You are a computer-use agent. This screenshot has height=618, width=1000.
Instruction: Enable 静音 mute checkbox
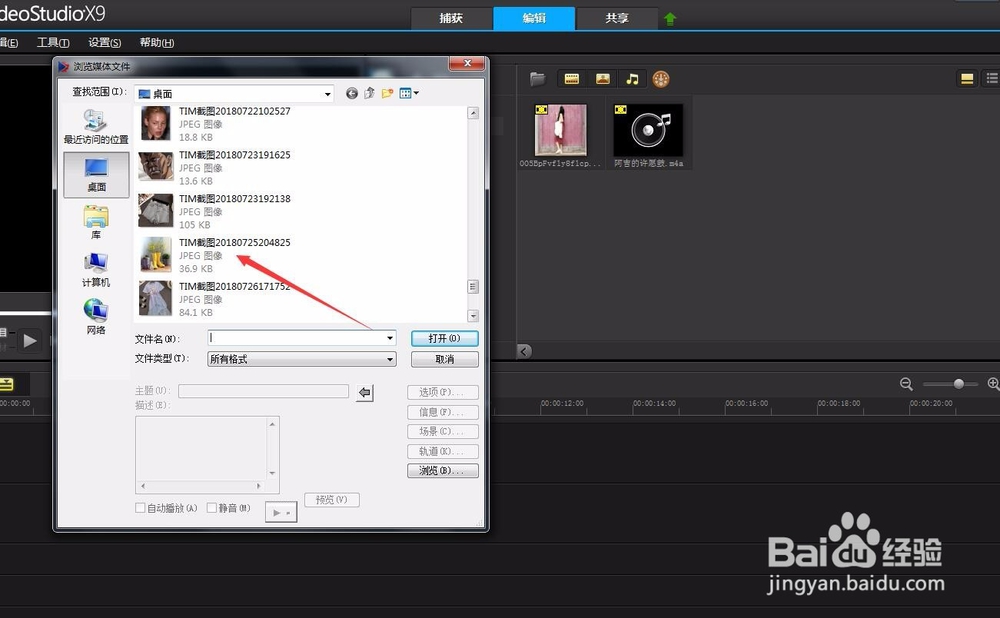(x=211, y=508)
